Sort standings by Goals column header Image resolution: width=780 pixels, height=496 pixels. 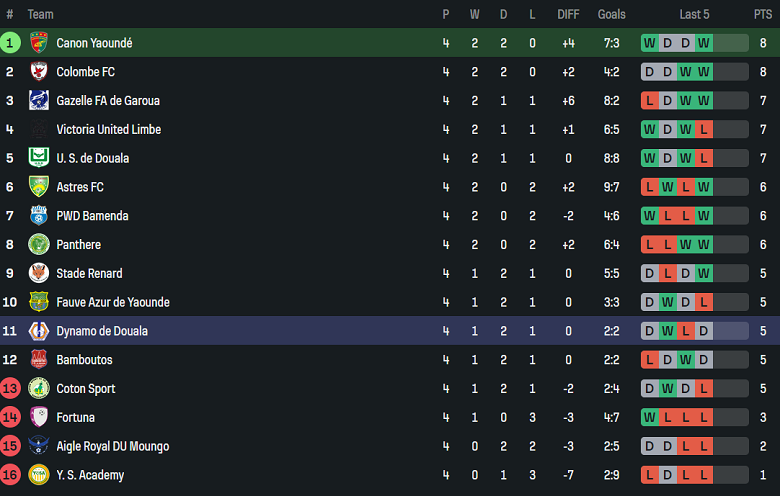pos(611,14)
